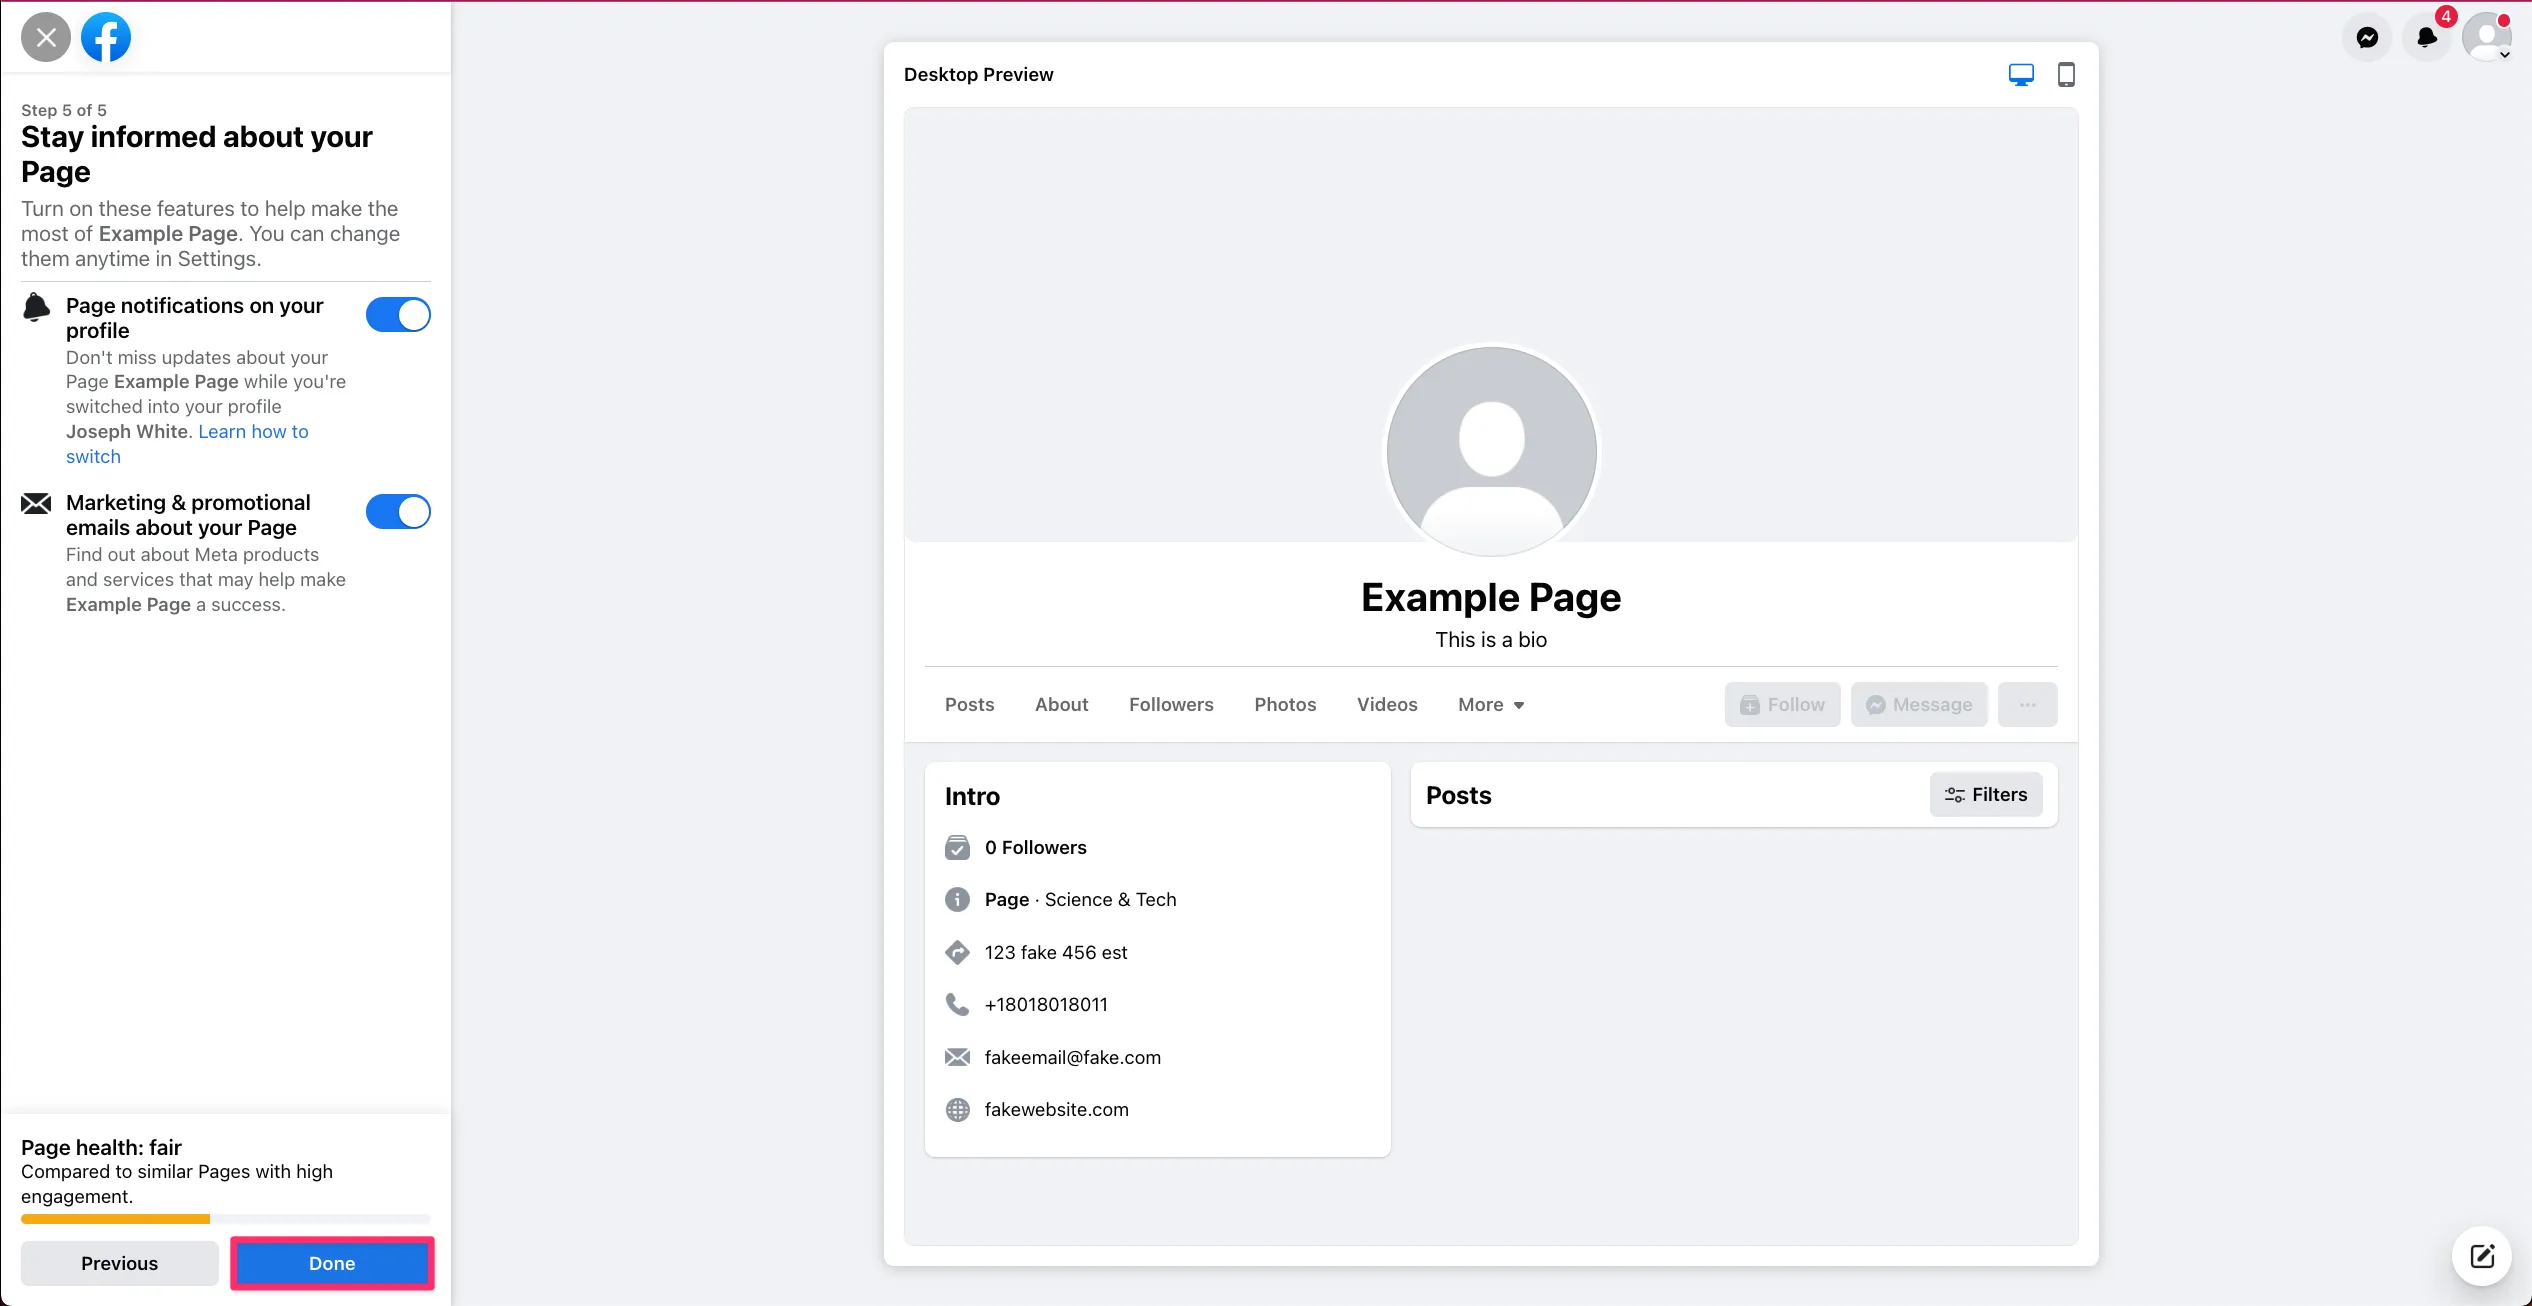Click the globe icon beside fakewebsite.com
2532x1306 pixels.
point(957,1110)
